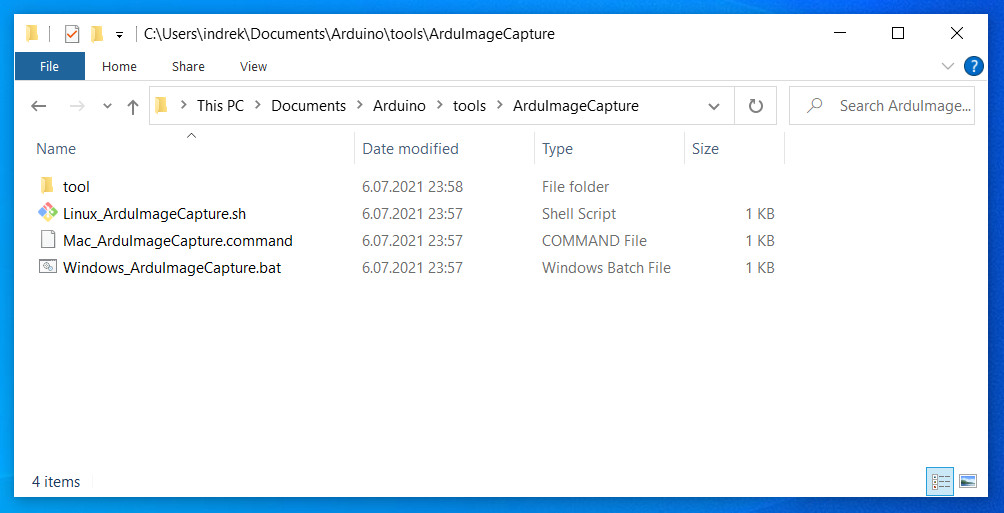This screenshot has width=1004, height=513.
Task: Click the Back navigation arrow
Action: coord(39,106)
